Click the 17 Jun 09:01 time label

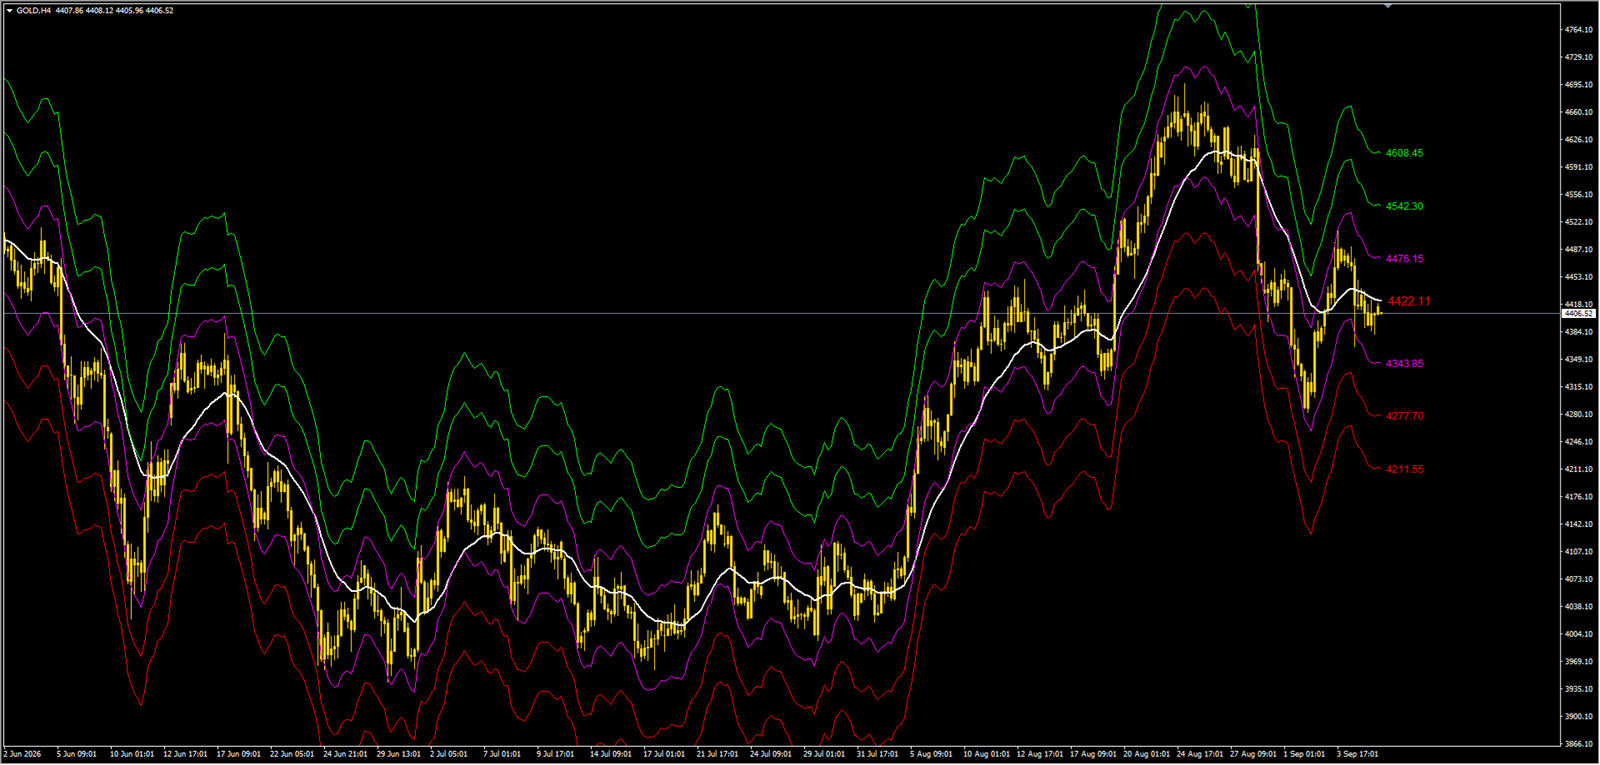238,754
